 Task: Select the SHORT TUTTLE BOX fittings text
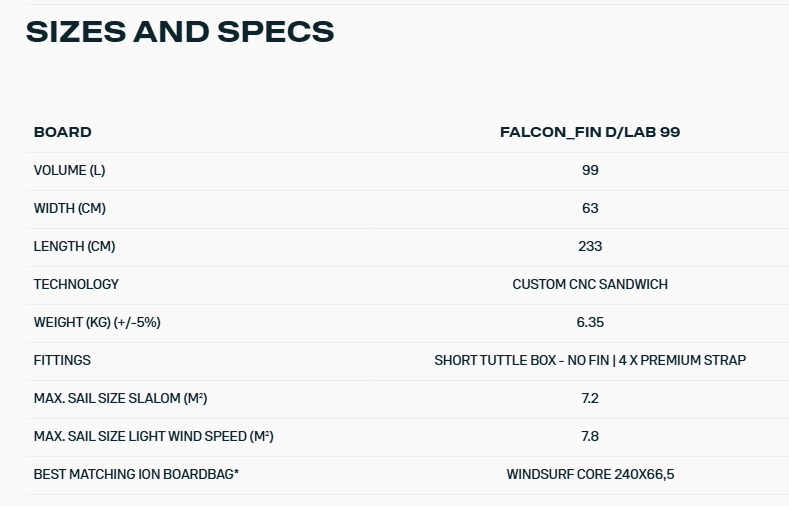[590, 360]
